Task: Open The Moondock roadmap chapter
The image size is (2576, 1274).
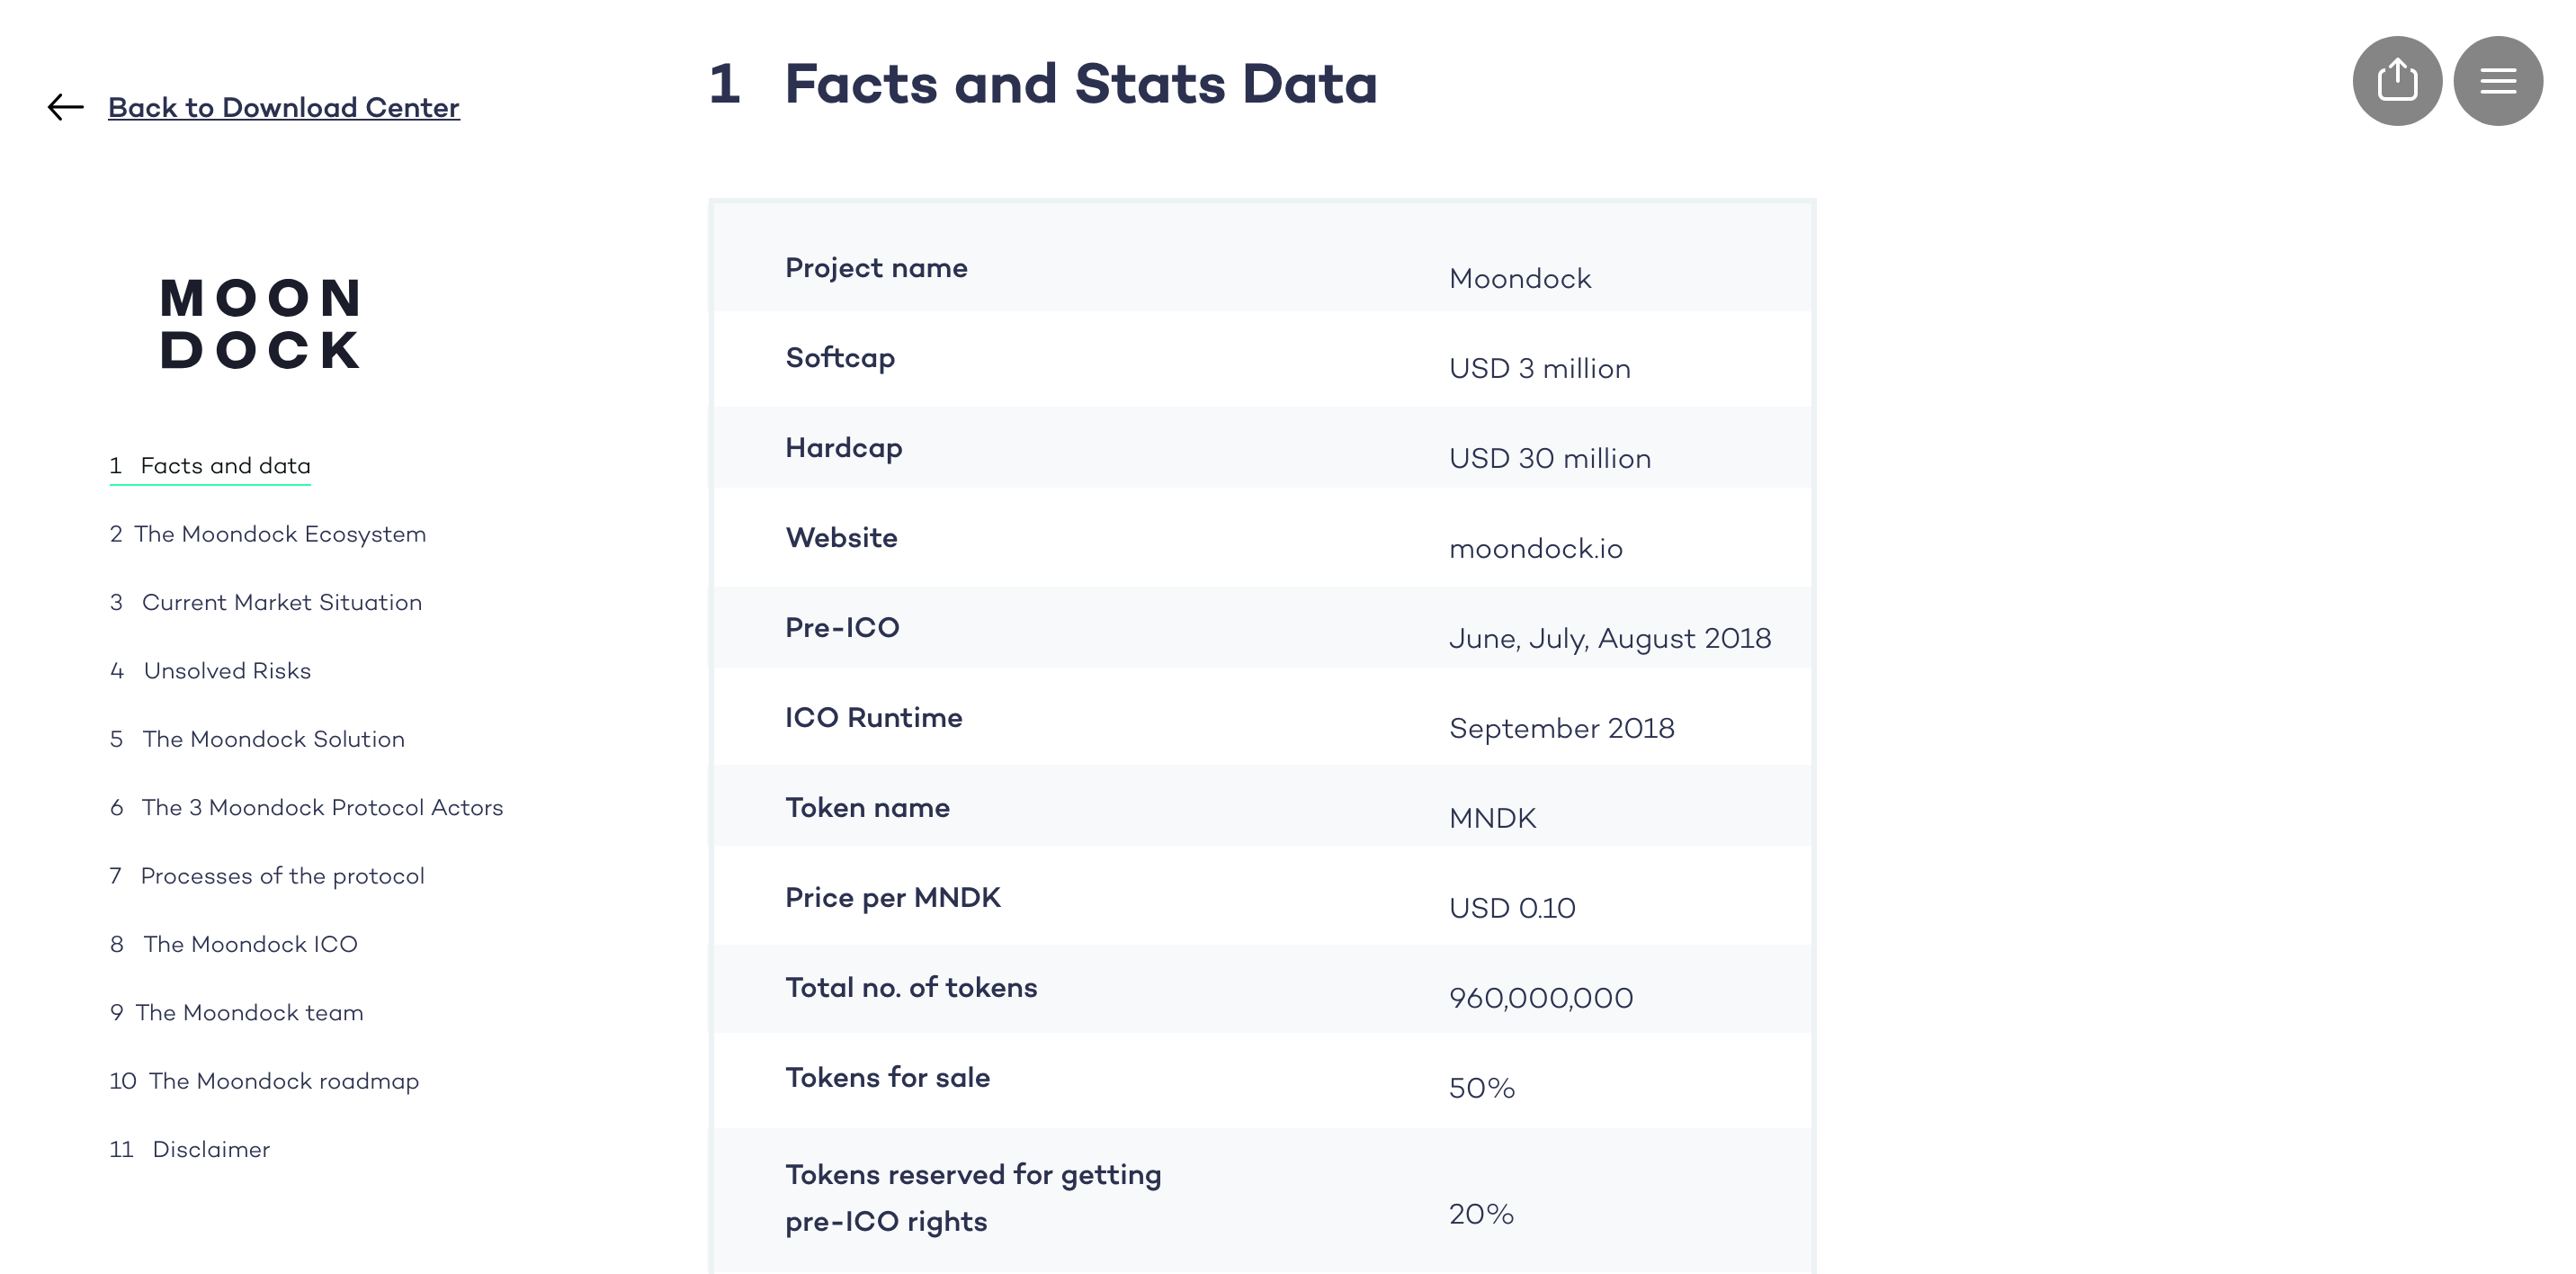Action: (x=264, y=1081)
